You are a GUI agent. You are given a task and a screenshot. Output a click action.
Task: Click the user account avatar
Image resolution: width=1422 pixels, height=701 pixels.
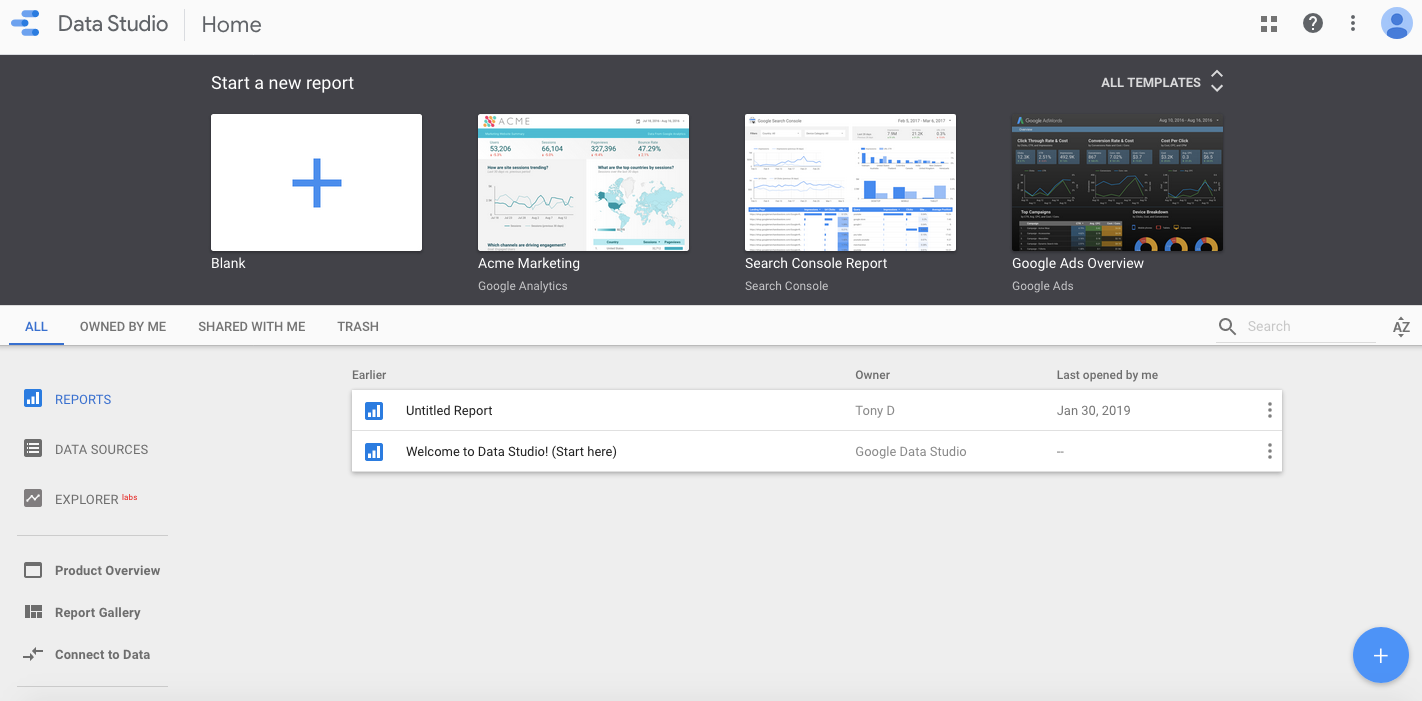[x=1396, y=23]
